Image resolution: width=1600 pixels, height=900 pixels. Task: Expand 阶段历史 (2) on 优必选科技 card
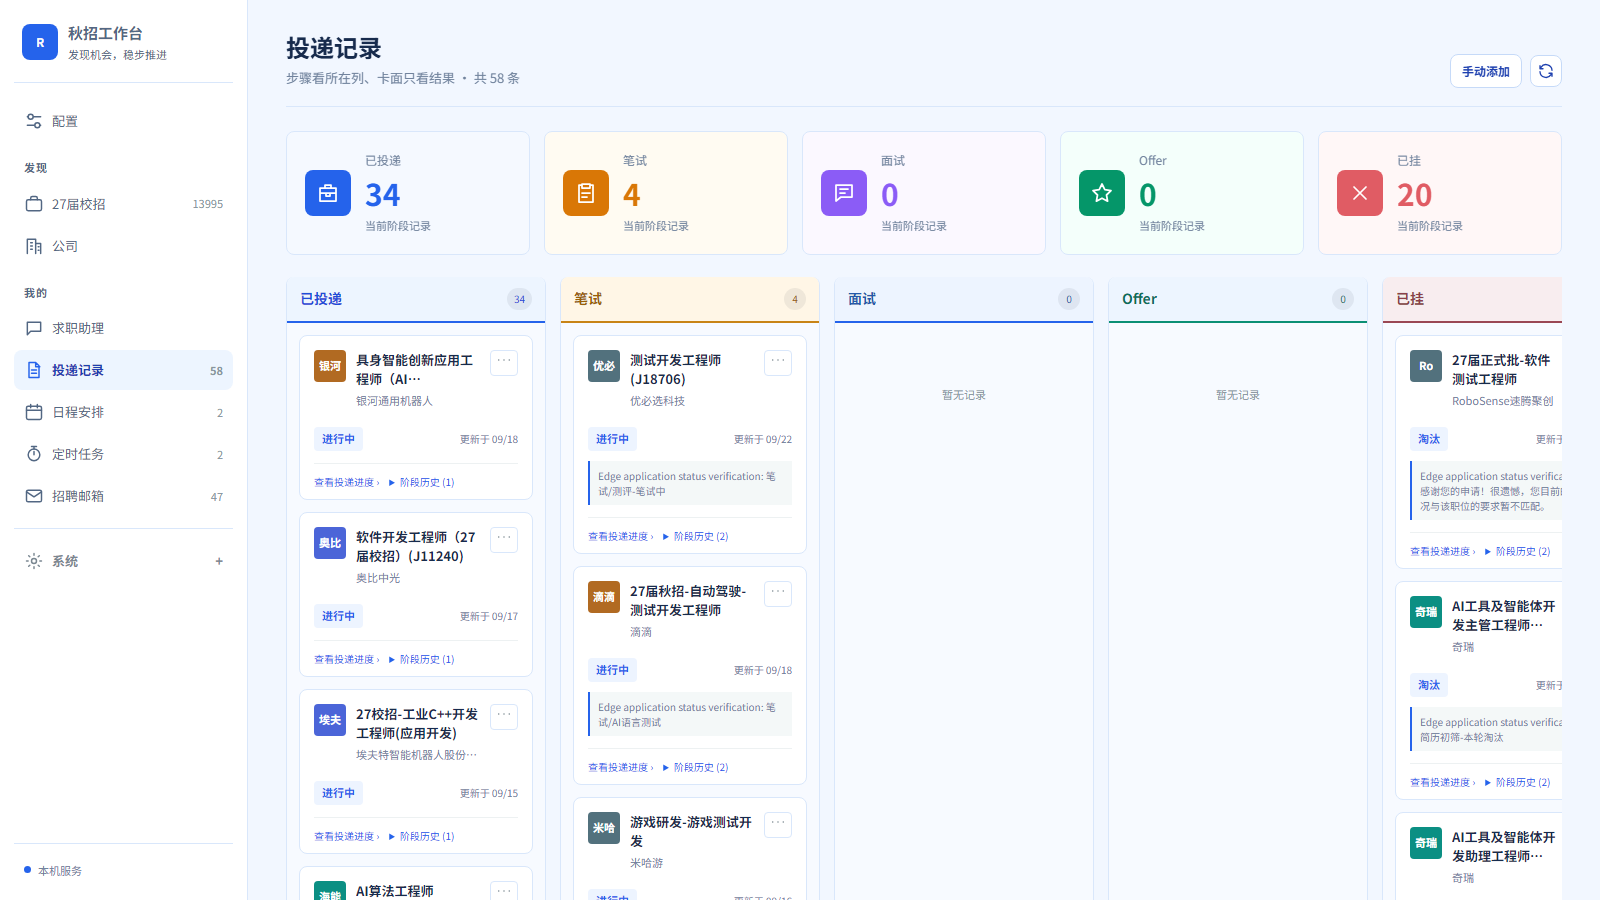(695, 536)
